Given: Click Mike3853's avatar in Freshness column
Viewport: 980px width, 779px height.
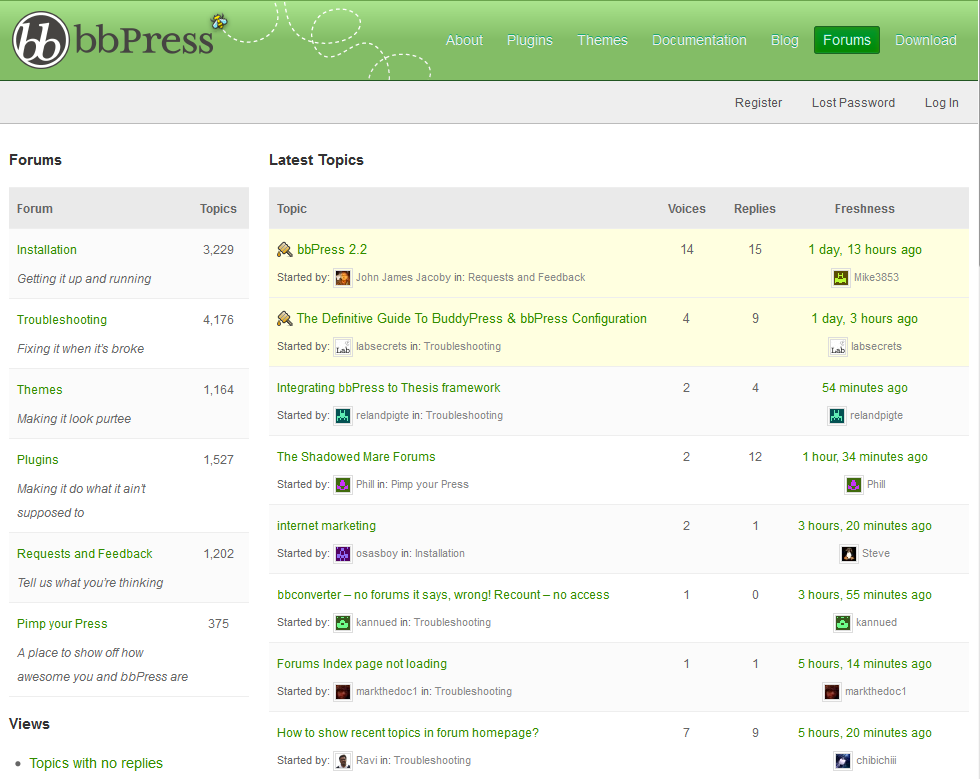Looking at the screenshot, I should [841, 278].
